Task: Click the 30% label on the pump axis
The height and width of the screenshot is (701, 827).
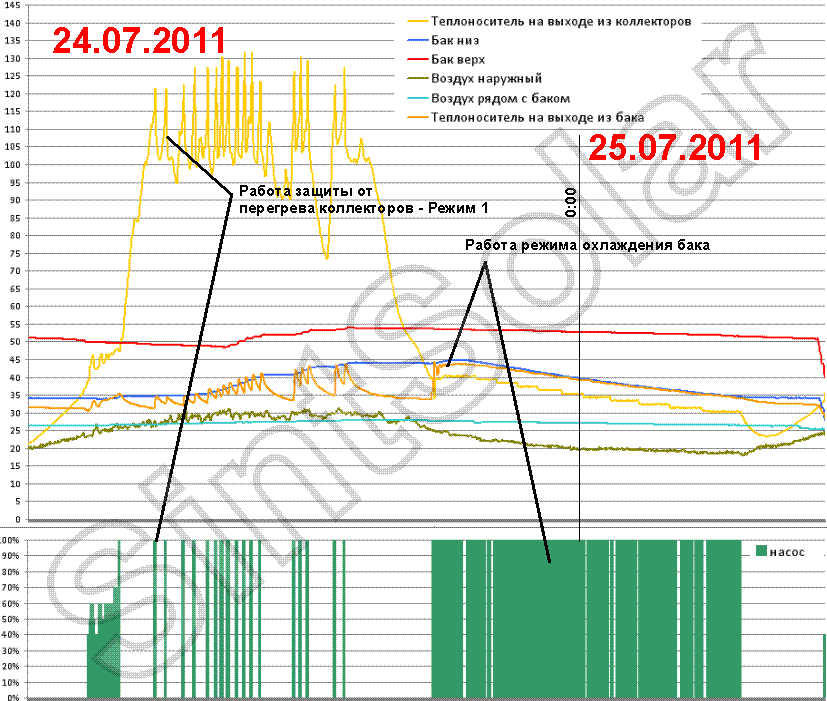Action: [x=11, y=650]
